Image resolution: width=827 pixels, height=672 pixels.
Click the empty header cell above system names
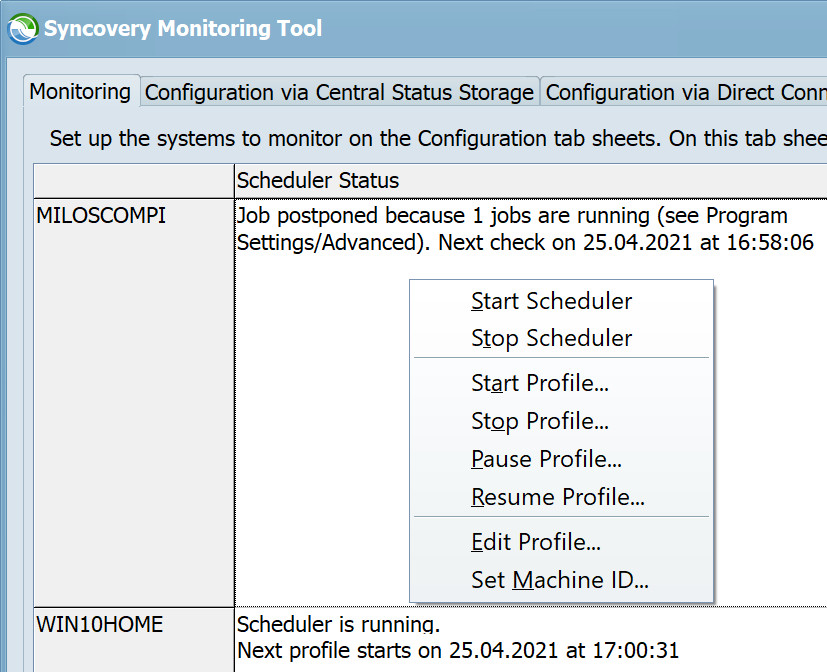point(133,181)
